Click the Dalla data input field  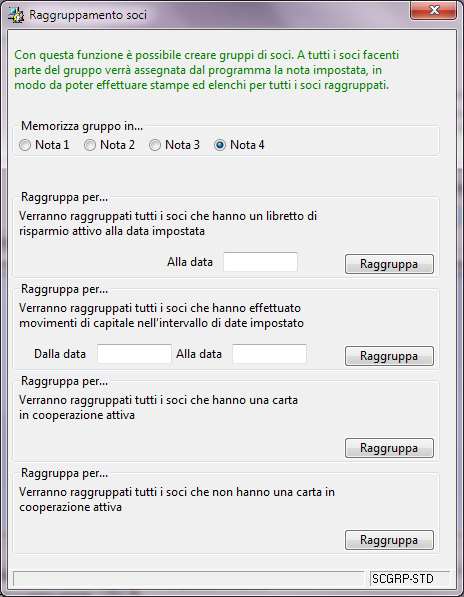click(134, 354)
